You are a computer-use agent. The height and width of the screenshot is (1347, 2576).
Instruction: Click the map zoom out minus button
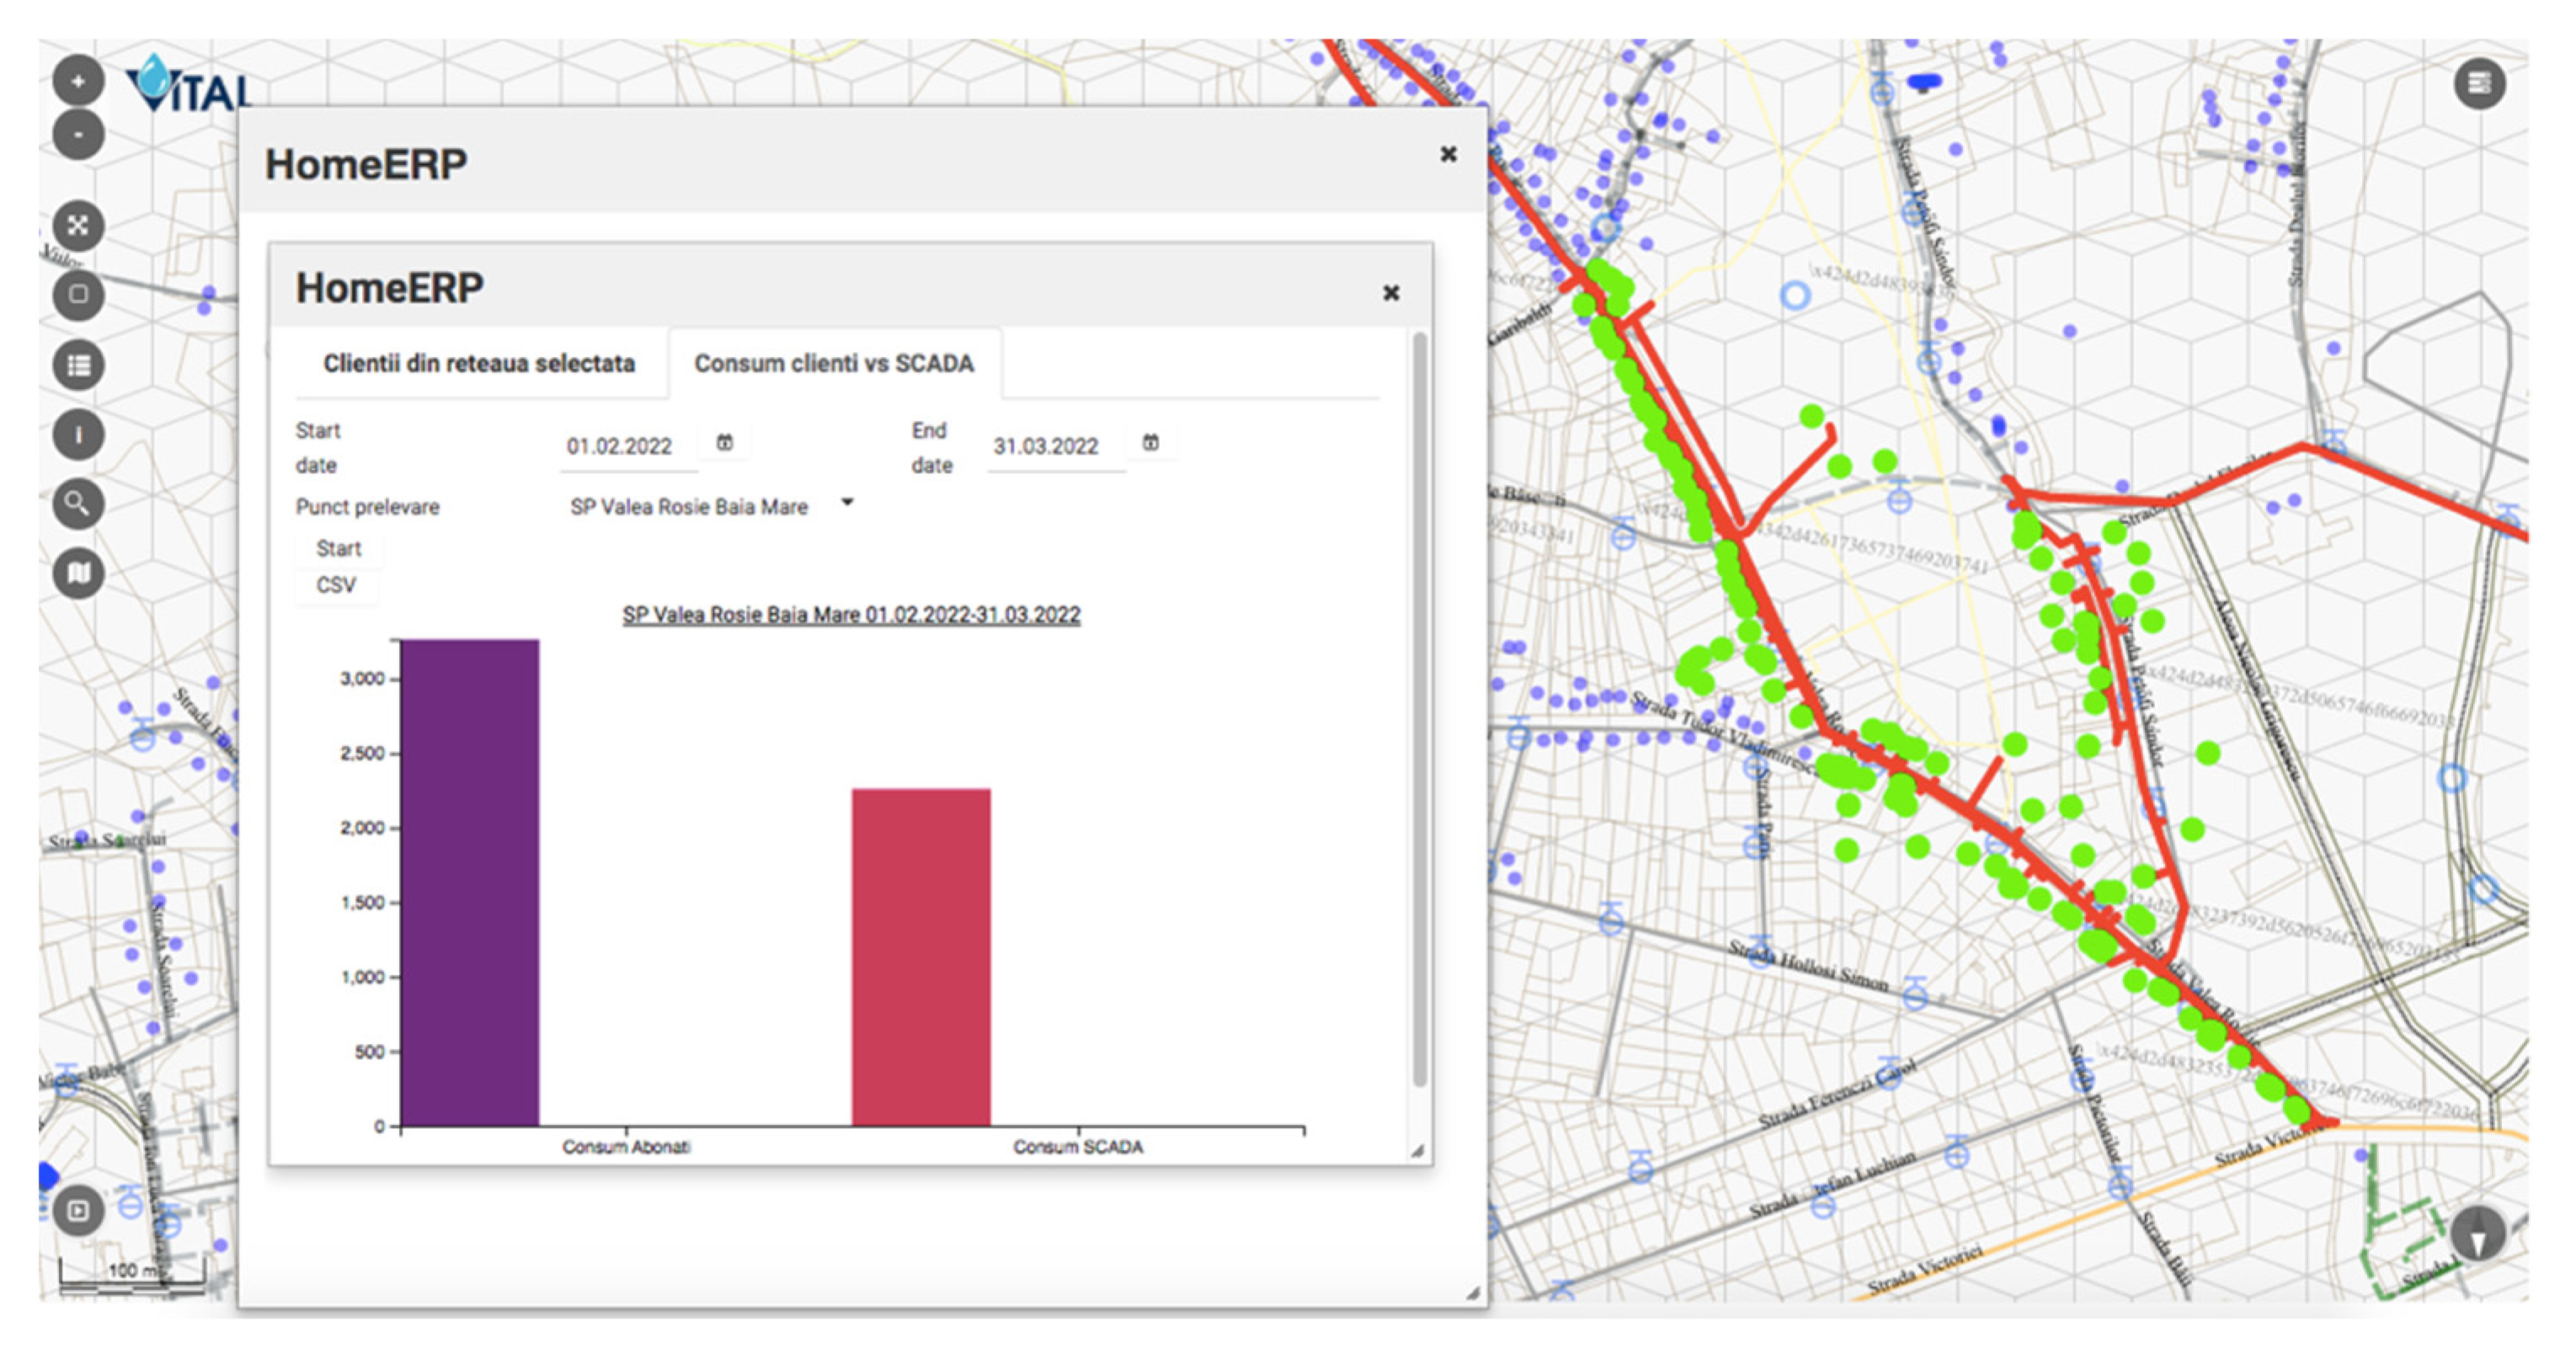[78, 135]
